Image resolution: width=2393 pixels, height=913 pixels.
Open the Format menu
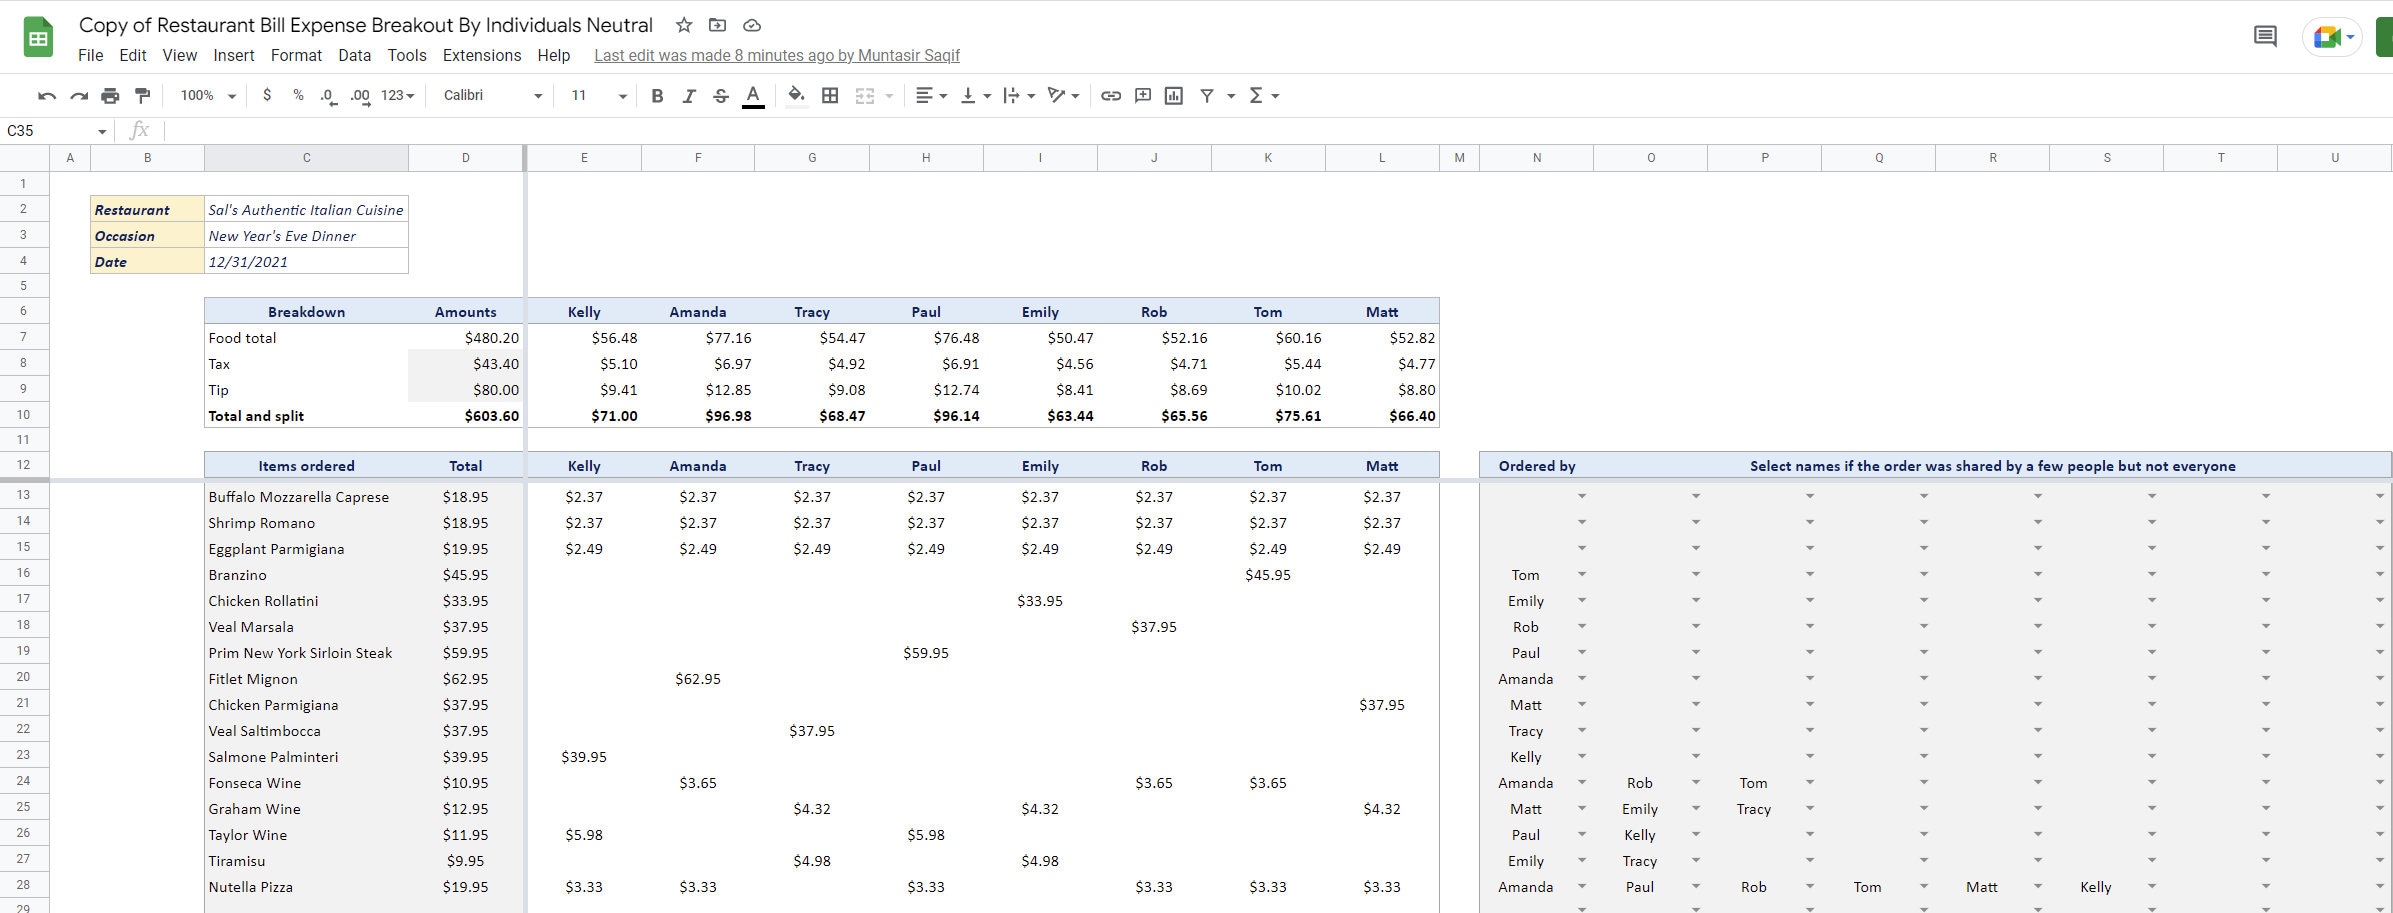coord(296,56)
